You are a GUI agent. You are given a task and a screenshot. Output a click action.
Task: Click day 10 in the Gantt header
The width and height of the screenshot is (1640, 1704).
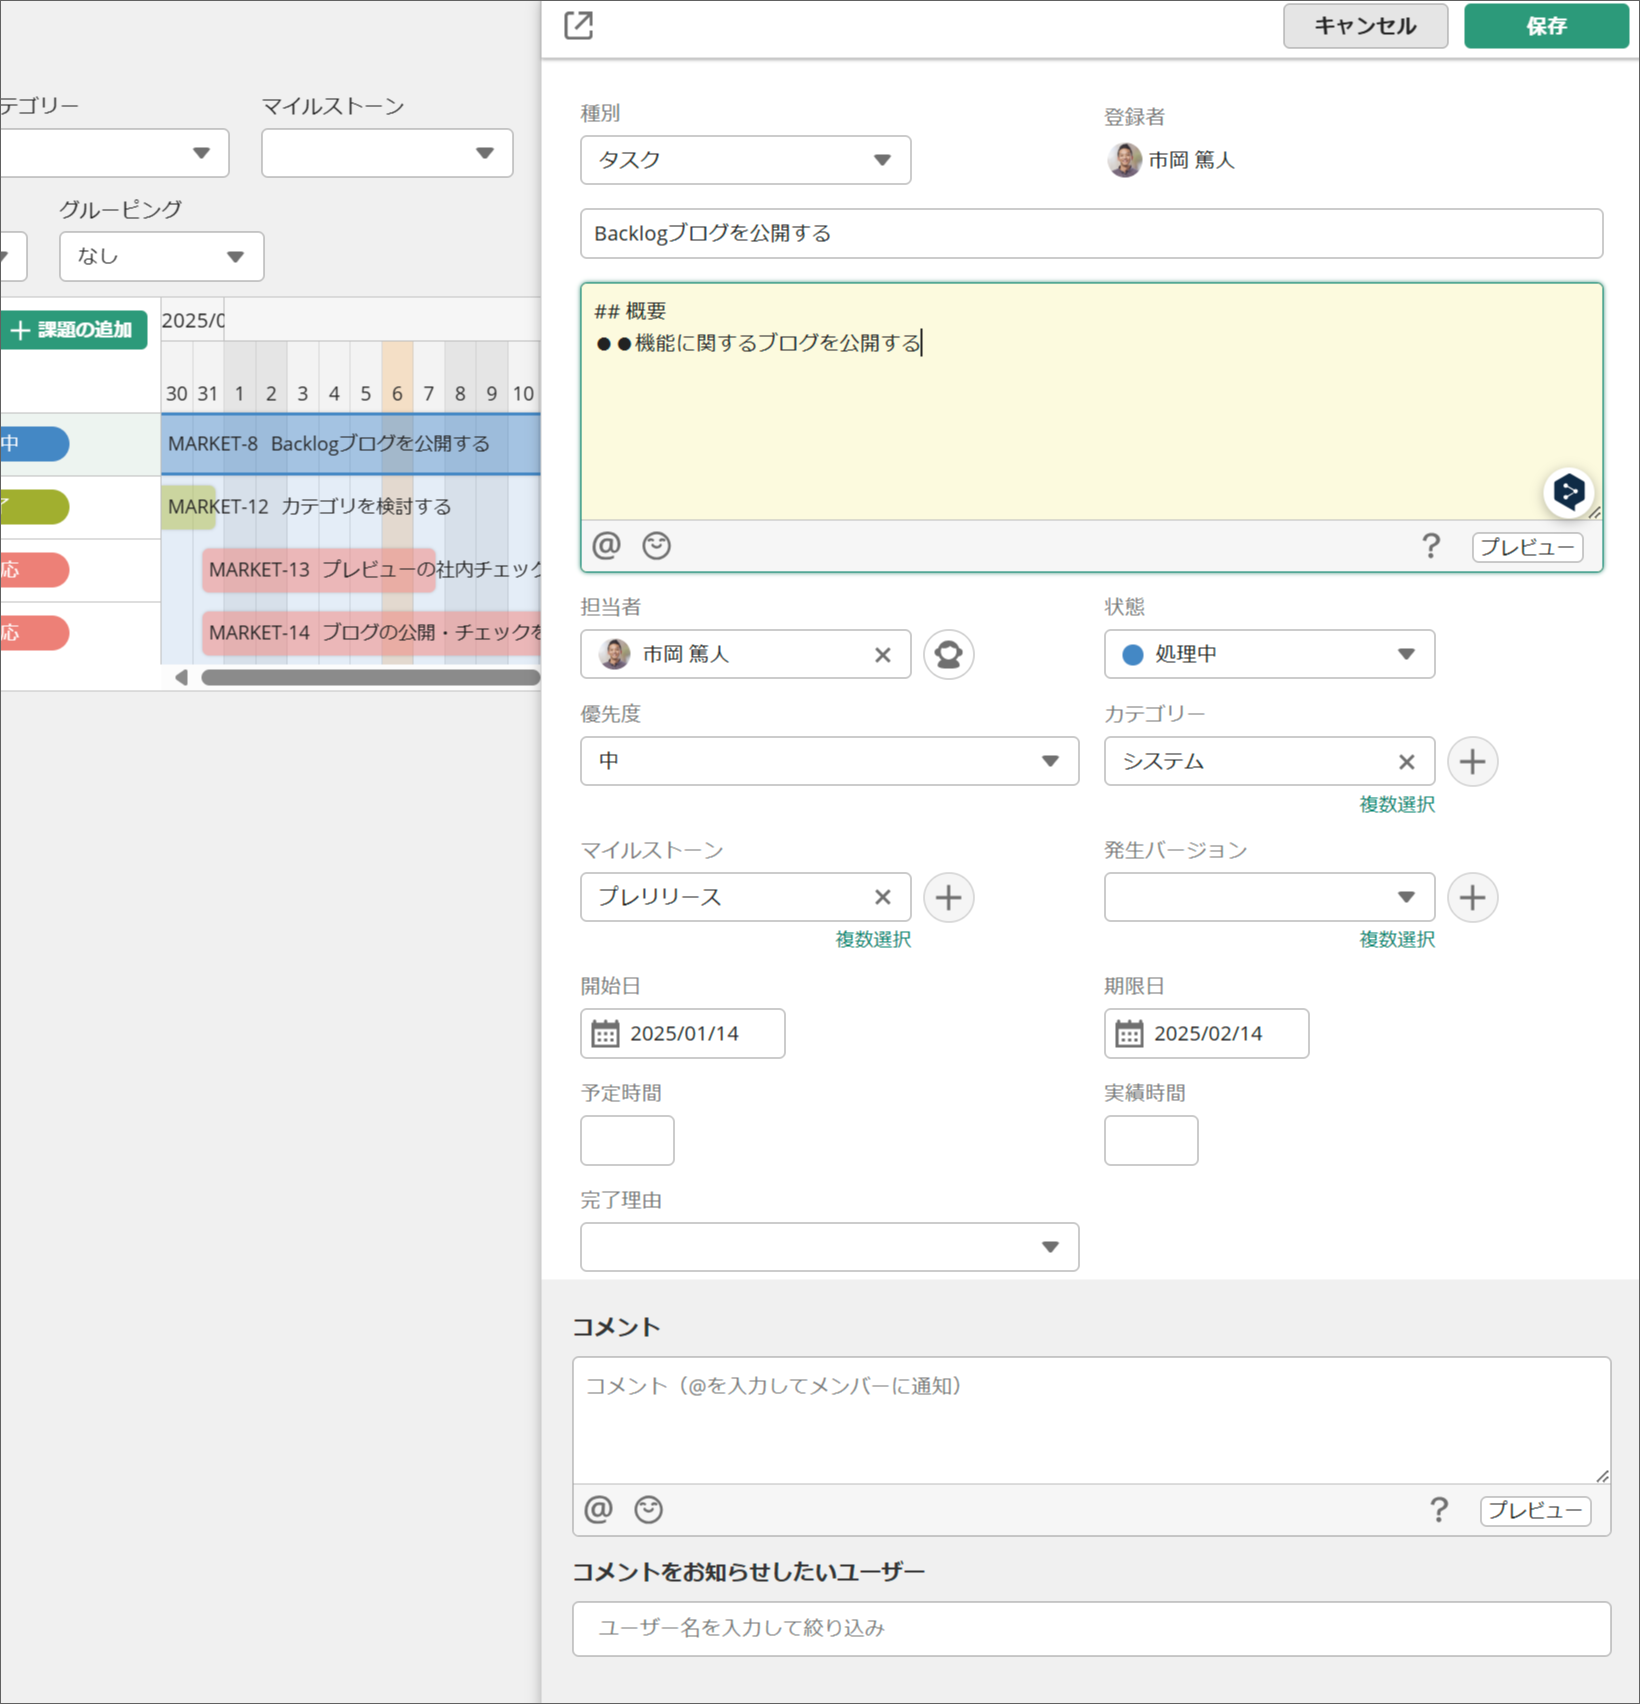pyautogui.click(x=523, y=394)
